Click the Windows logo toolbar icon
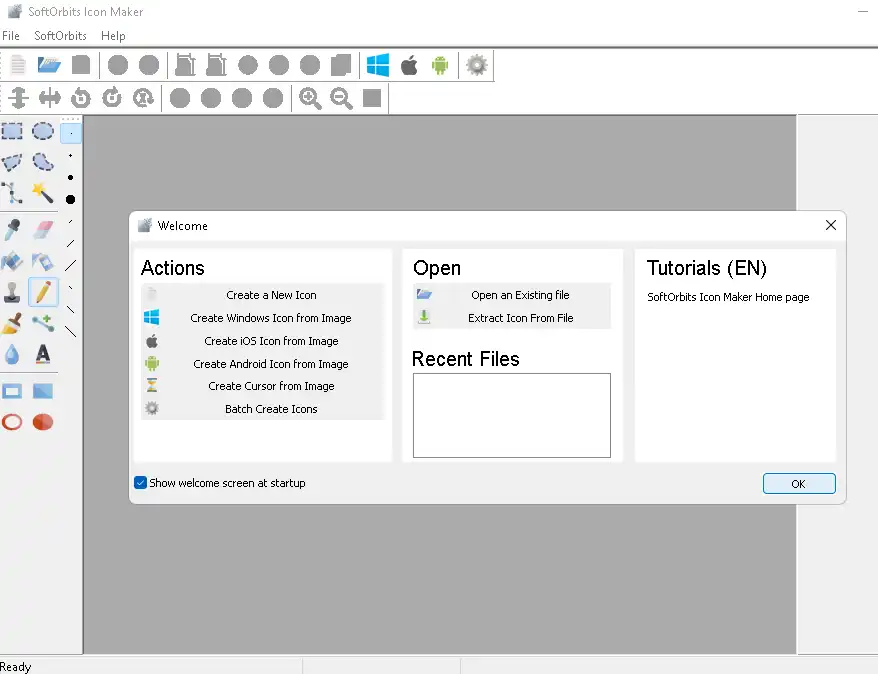 tap(377, 64)
